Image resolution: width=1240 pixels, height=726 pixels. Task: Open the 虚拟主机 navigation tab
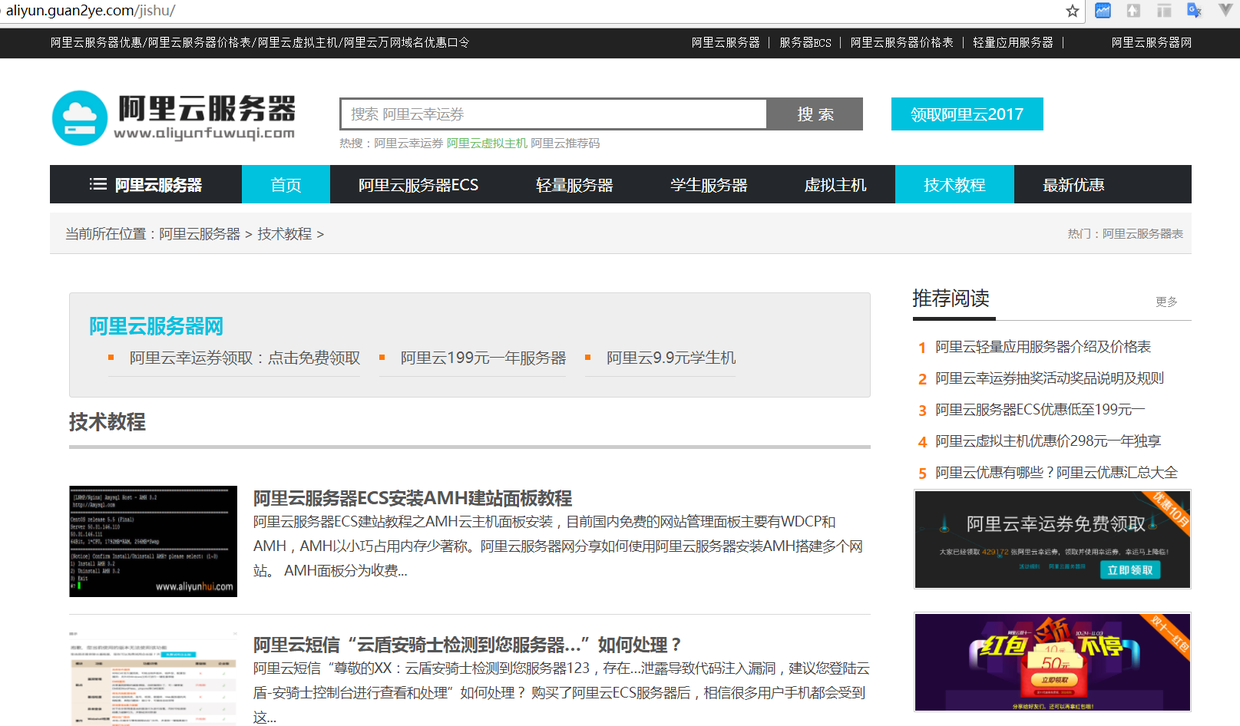tap(836, 185)
